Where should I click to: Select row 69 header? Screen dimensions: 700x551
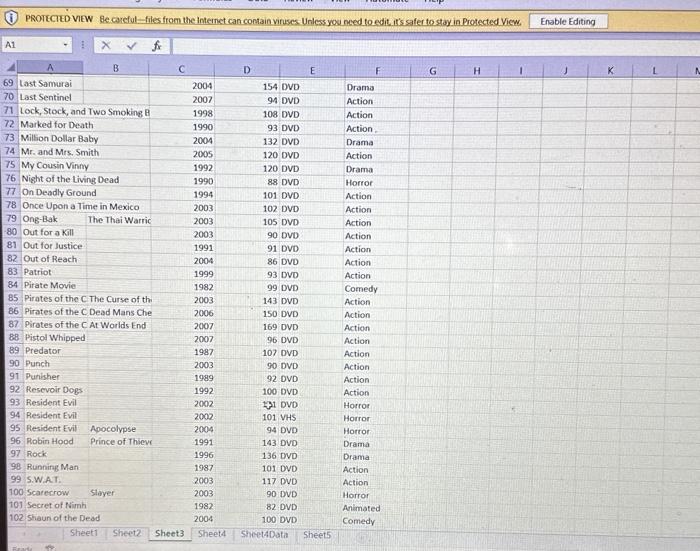9,83
